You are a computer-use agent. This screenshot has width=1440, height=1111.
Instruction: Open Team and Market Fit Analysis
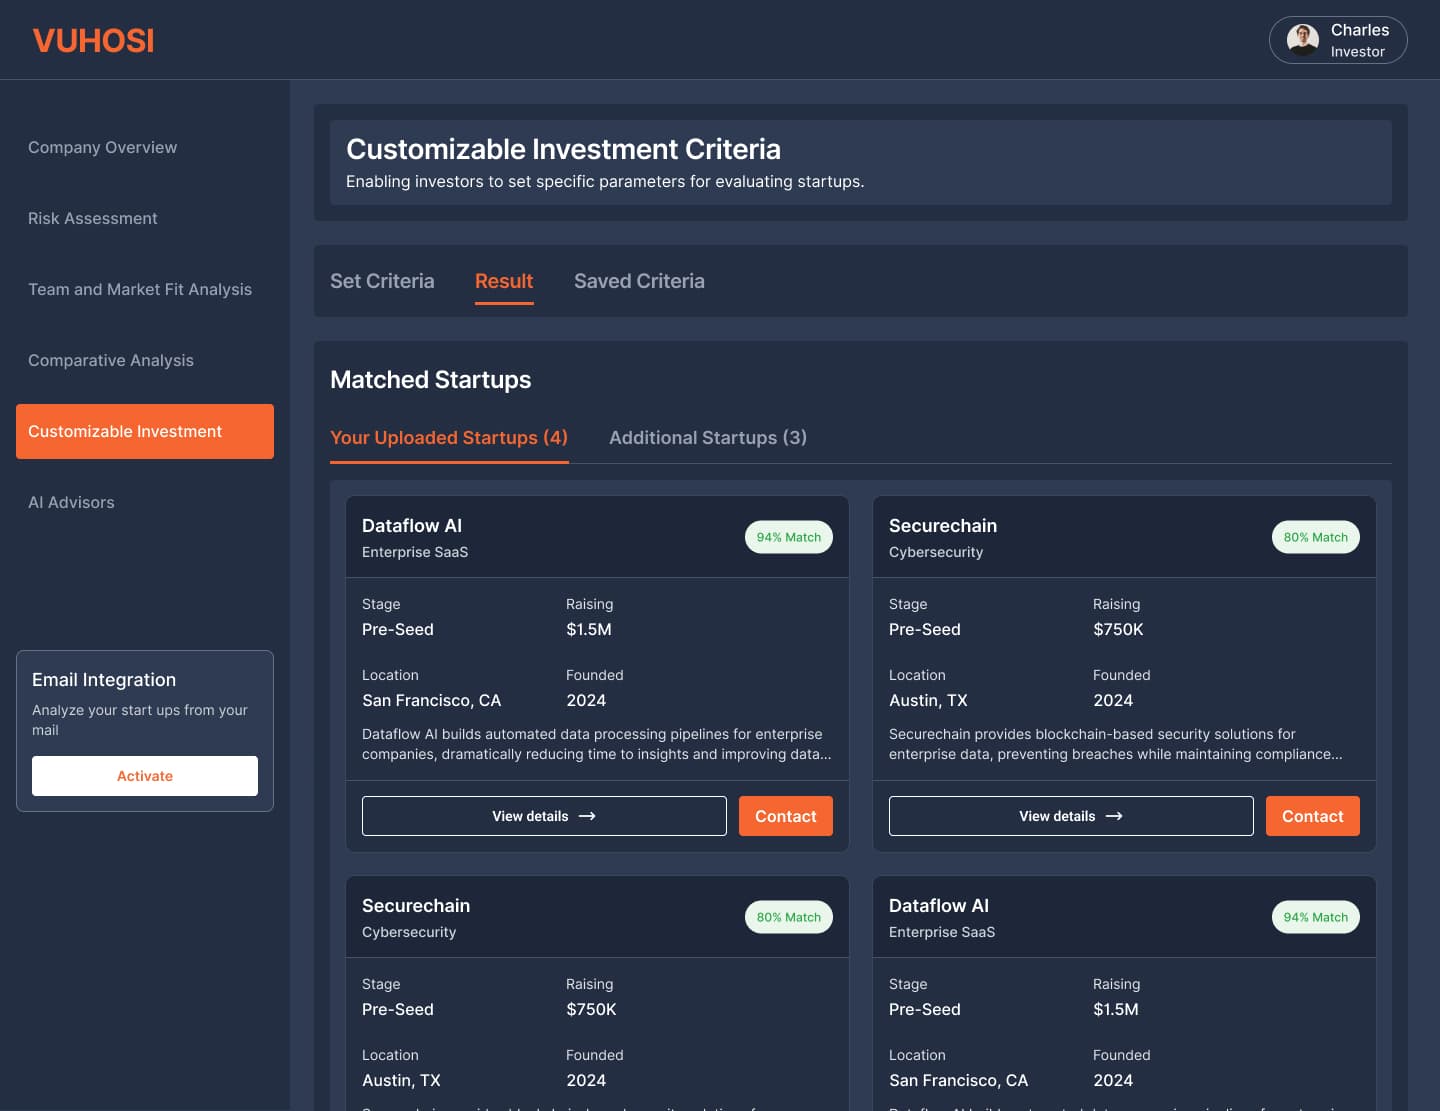(140, 289)
